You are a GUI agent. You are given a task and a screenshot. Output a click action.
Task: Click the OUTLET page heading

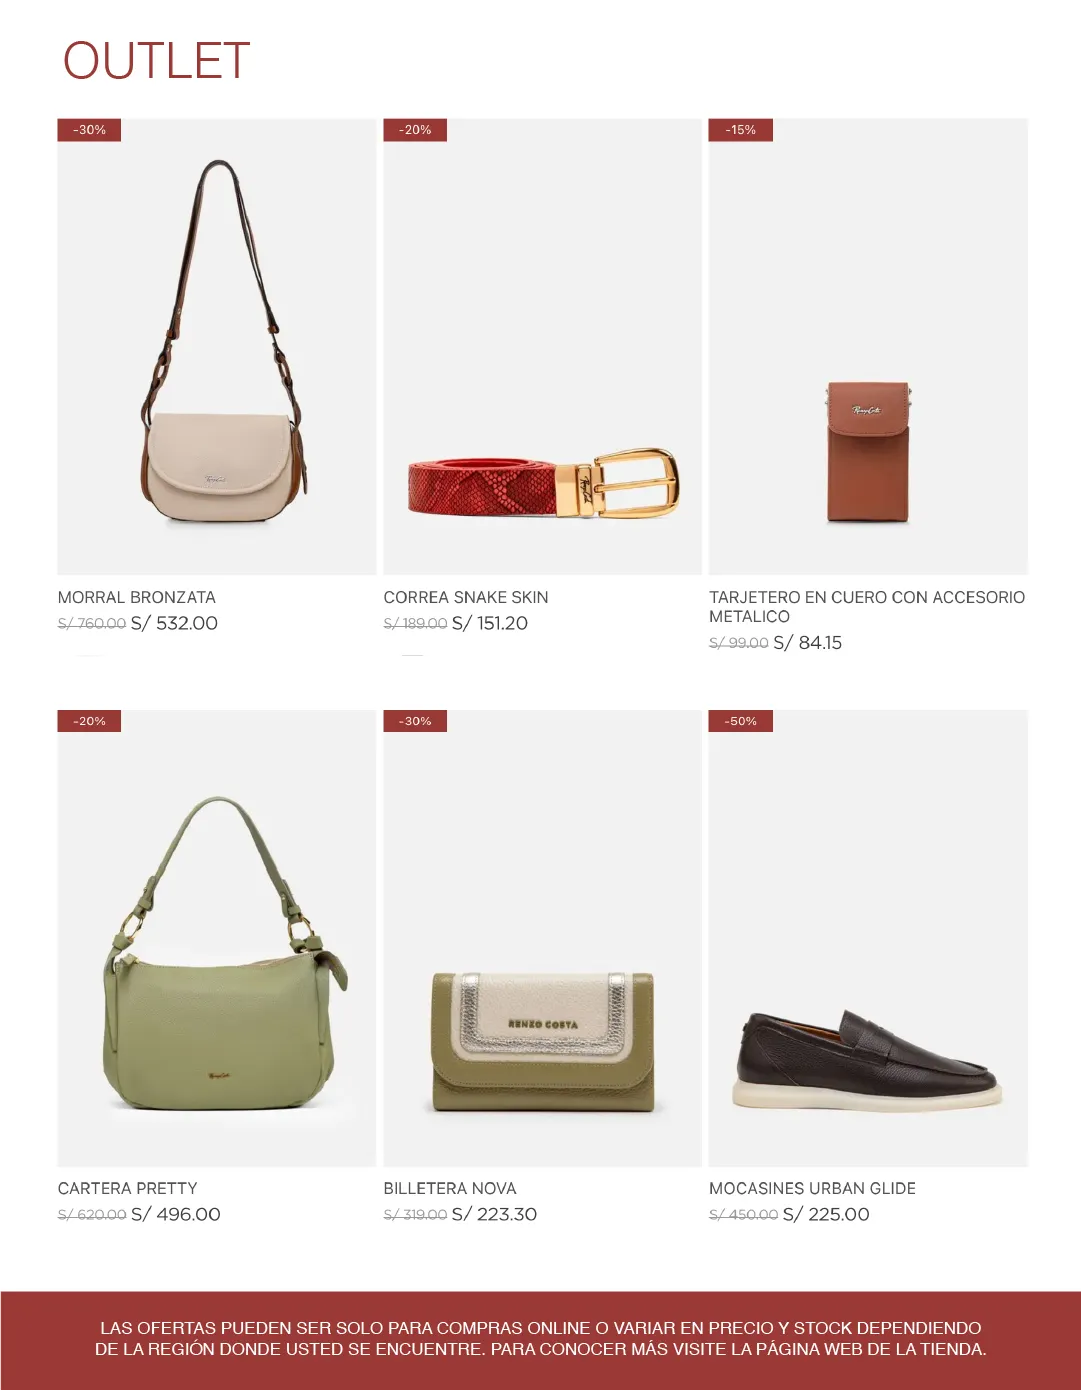coord(156,61)
